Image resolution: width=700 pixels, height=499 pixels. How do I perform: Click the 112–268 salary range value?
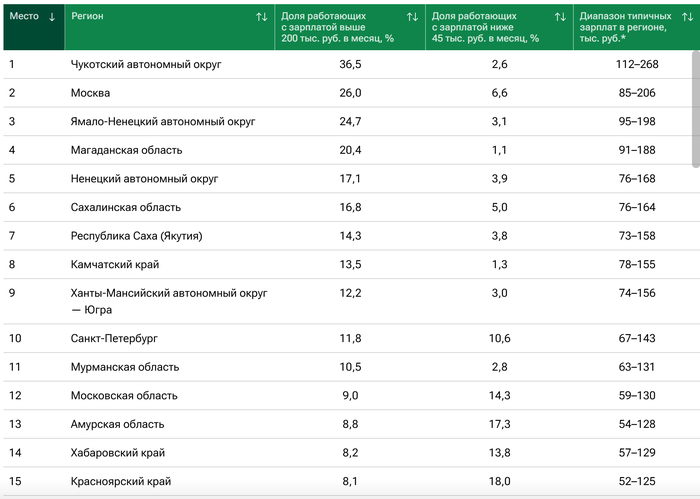[636, 64]
